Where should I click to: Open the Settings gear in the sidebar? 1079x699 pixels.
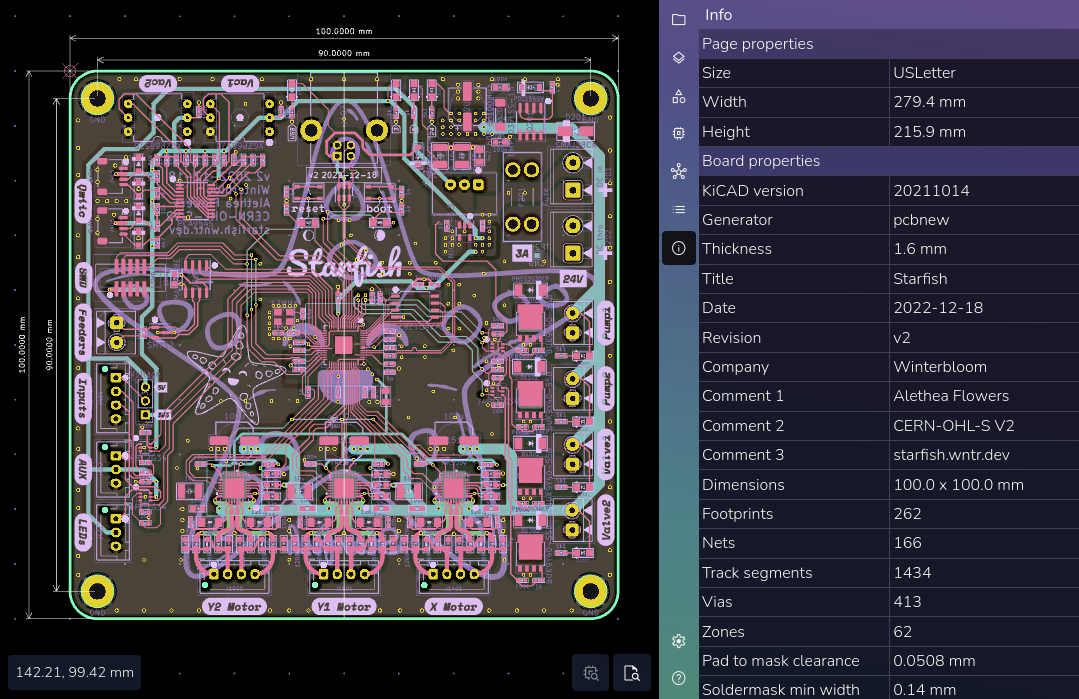point(679,641)
